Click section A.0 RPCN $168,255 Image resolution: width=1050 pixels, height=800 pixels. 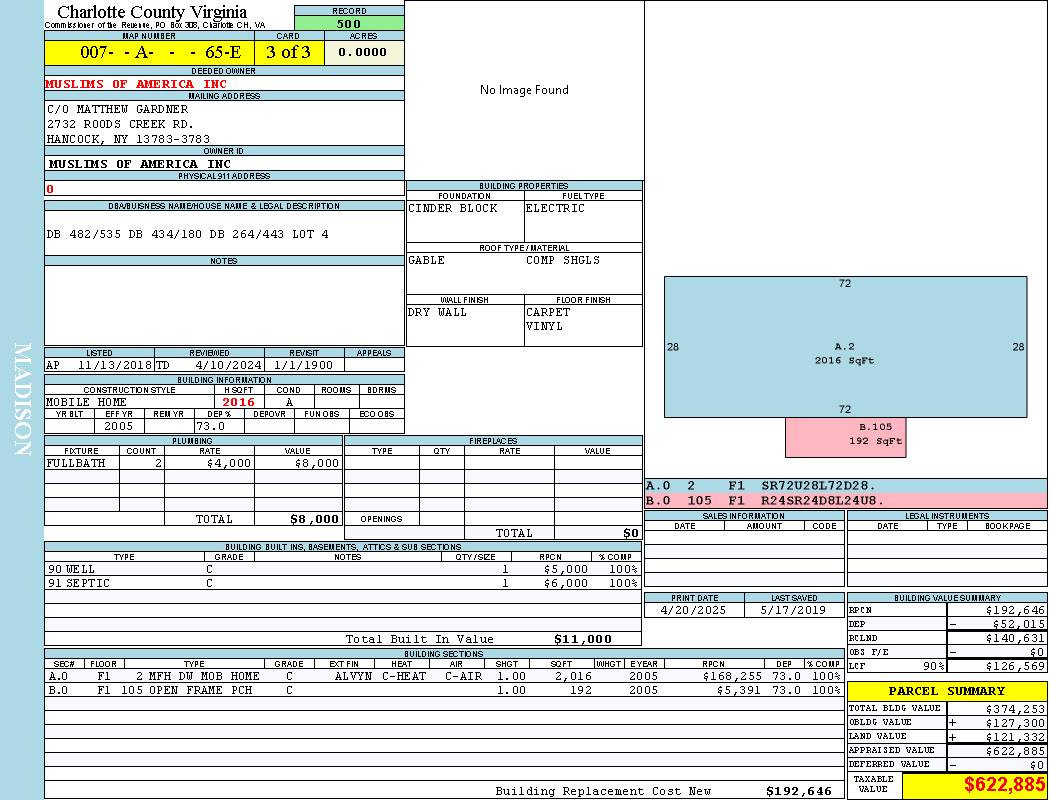click(x=733, y=676)
